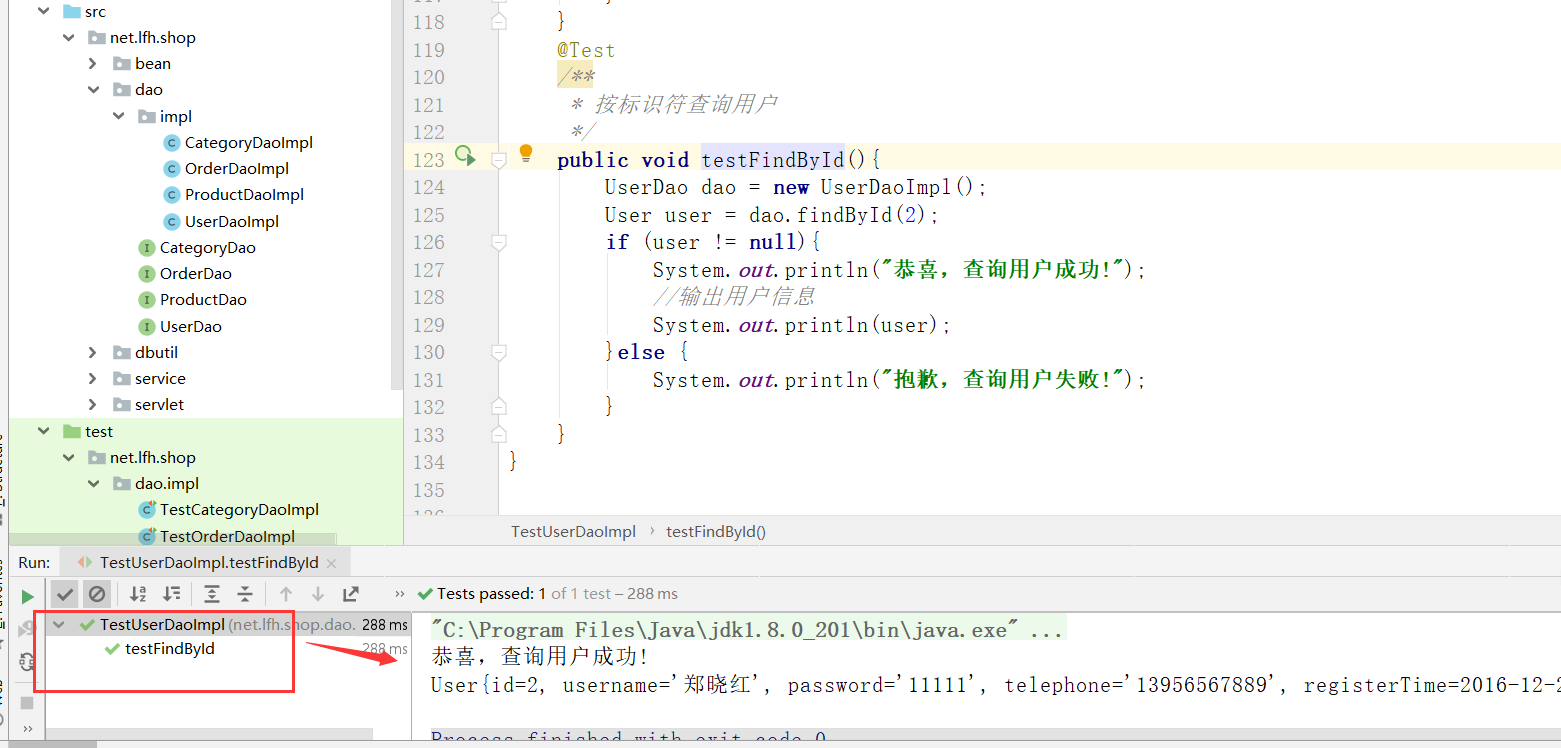Click 'Tests passed: 1' status label

492,594
